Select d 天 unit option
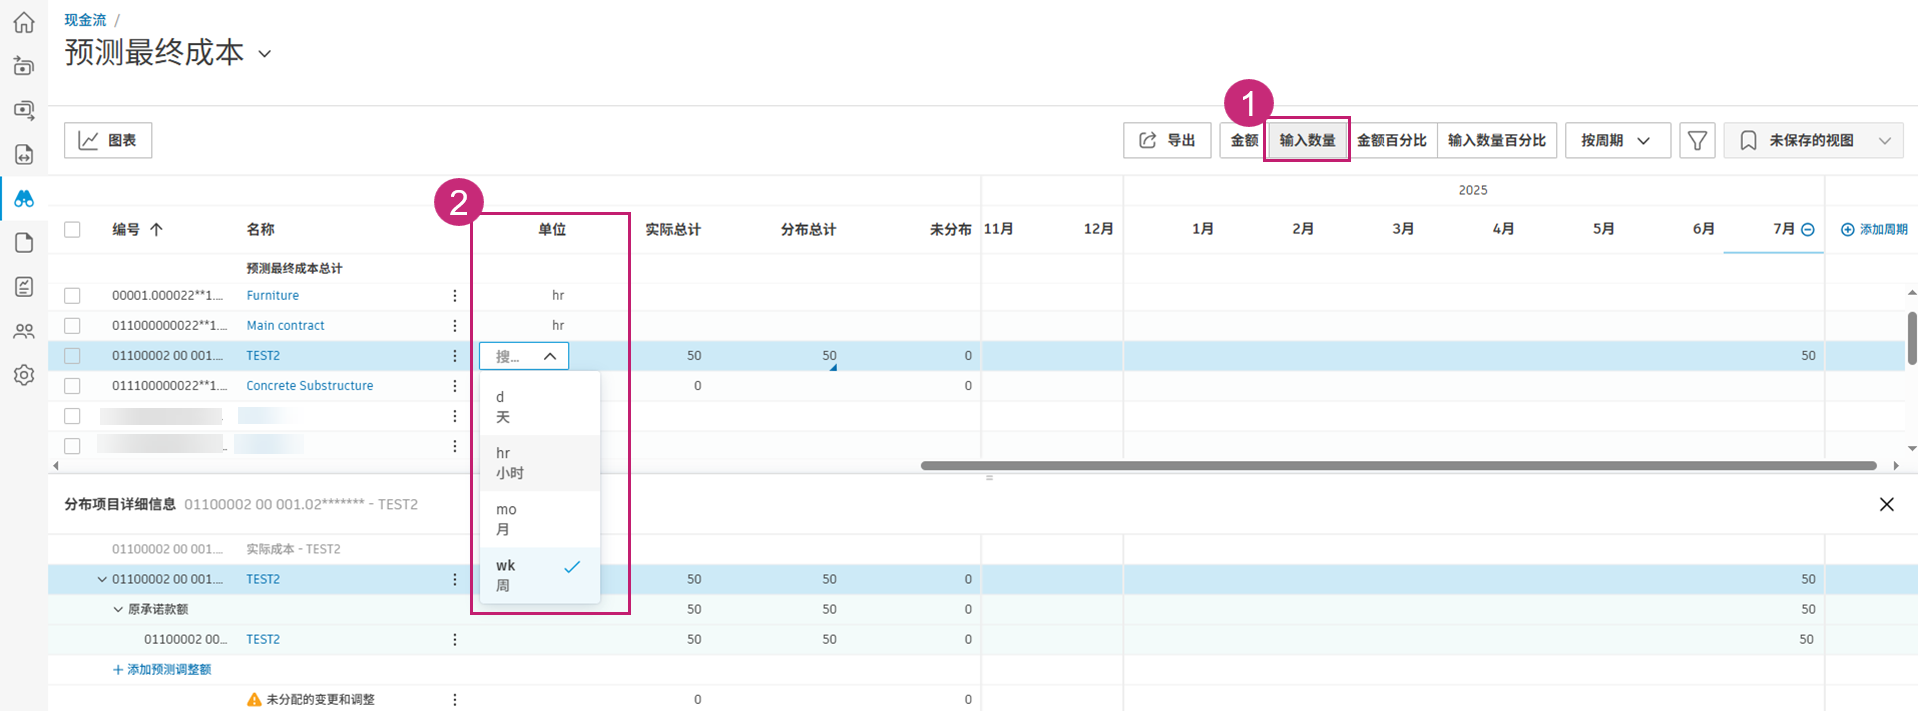 point(540,407)
